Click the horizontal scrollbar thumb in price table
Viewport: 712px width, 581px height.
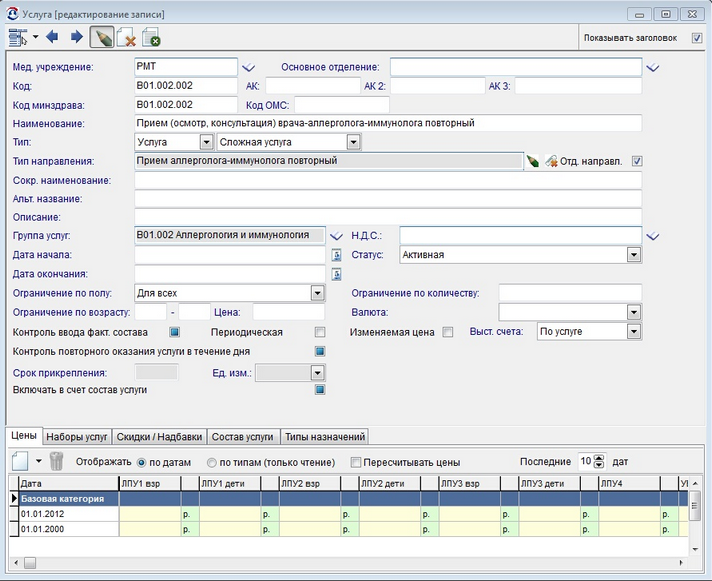click(x=30, y=563)
